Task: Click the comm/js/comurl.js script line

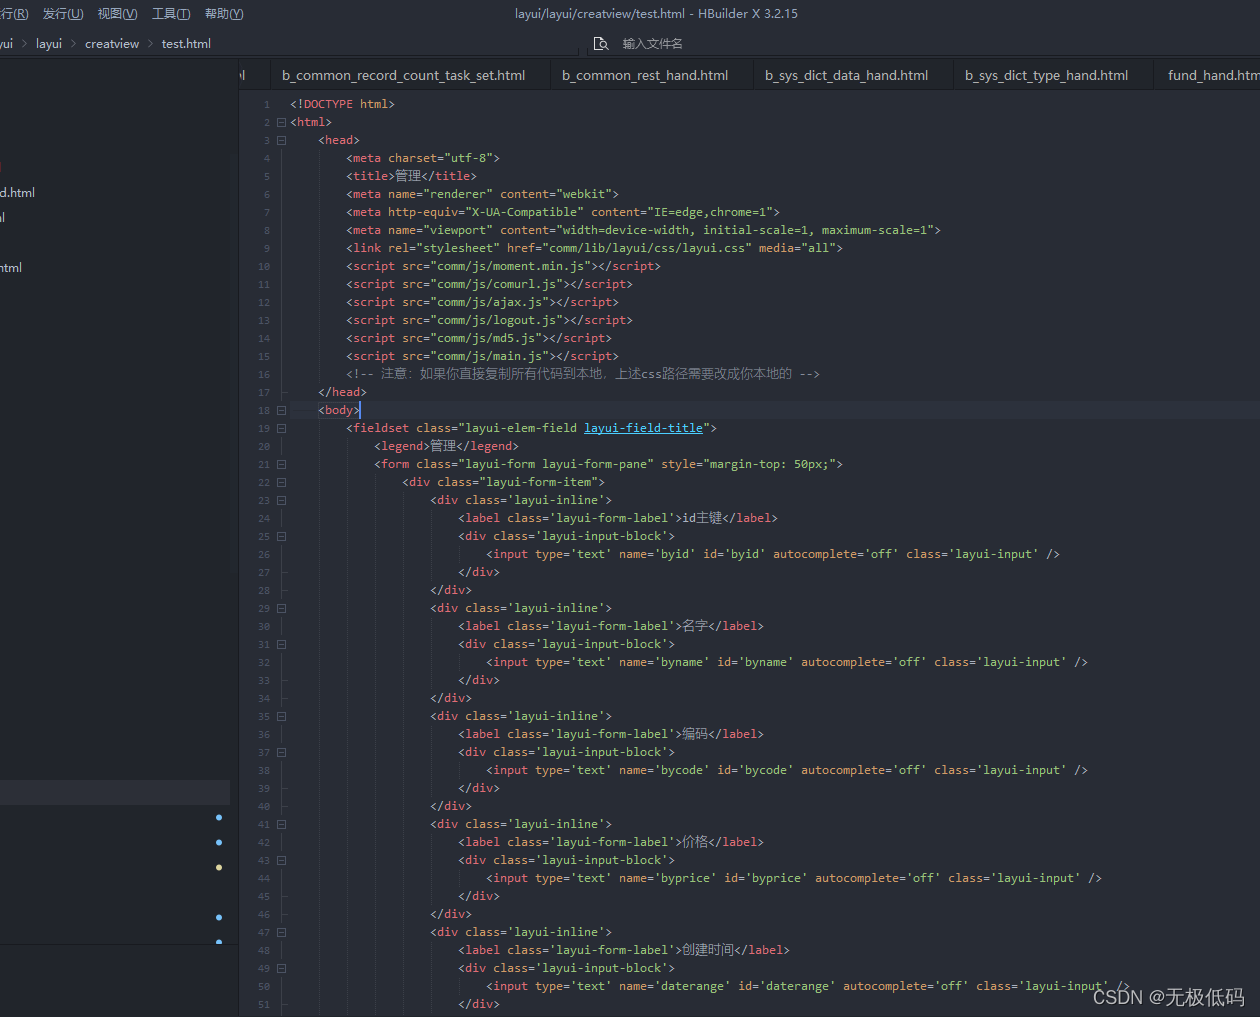Action: click(489, 284)
